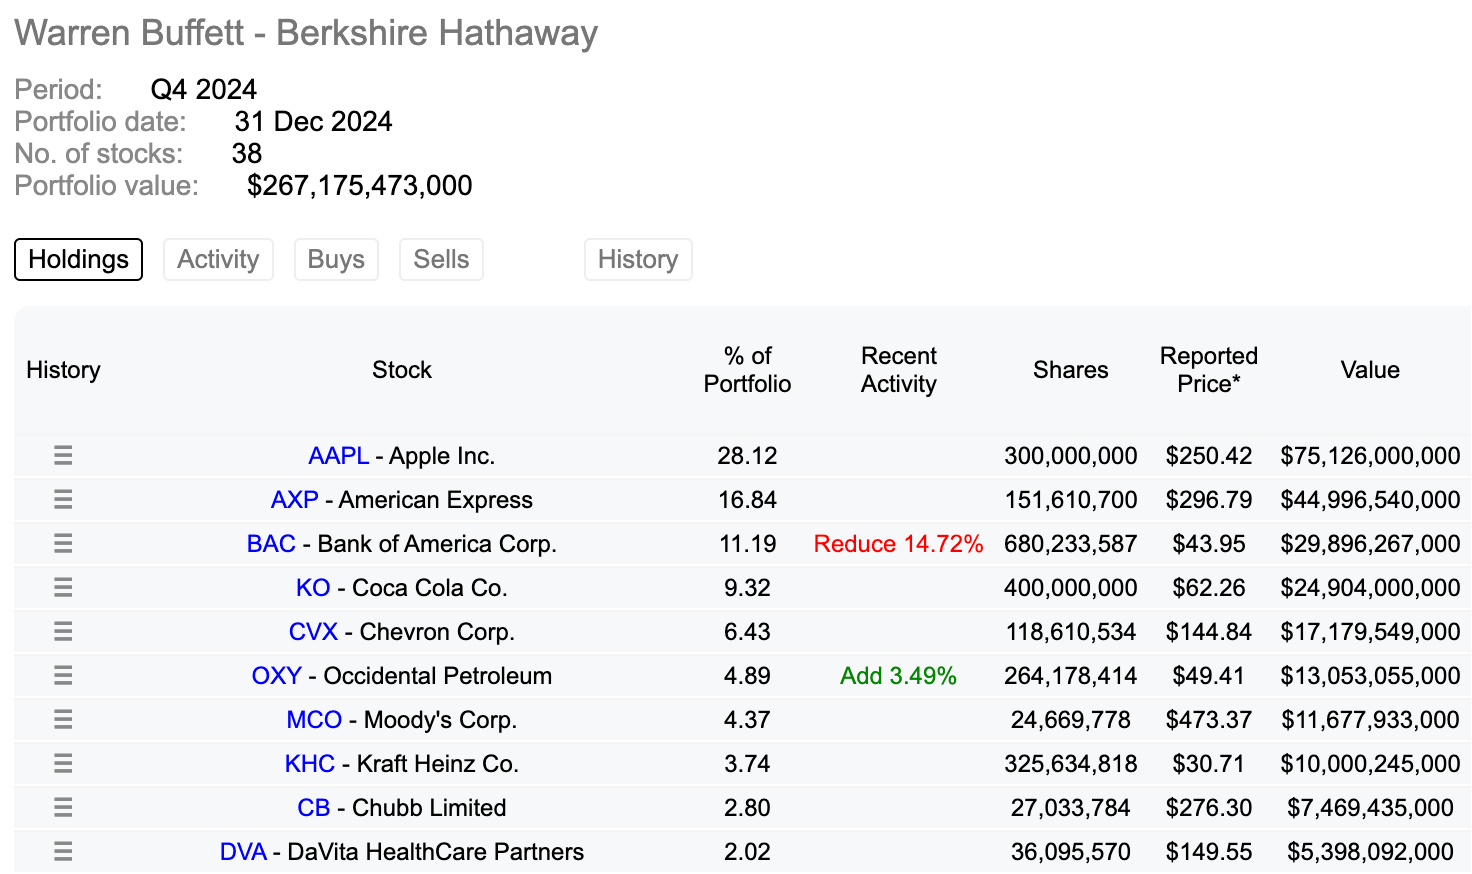Open the History tab button

pos(638,259)
